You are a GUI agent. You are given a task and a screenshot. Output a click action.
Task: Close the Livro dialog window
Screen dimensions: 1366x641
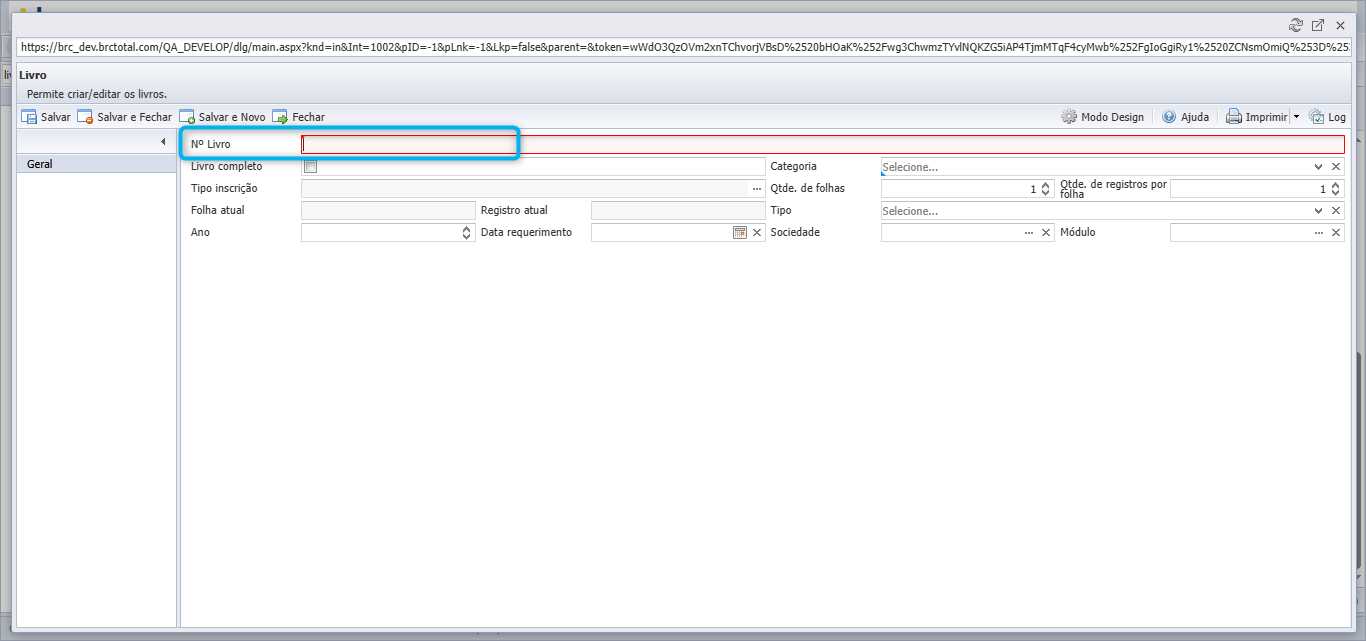1340,25
